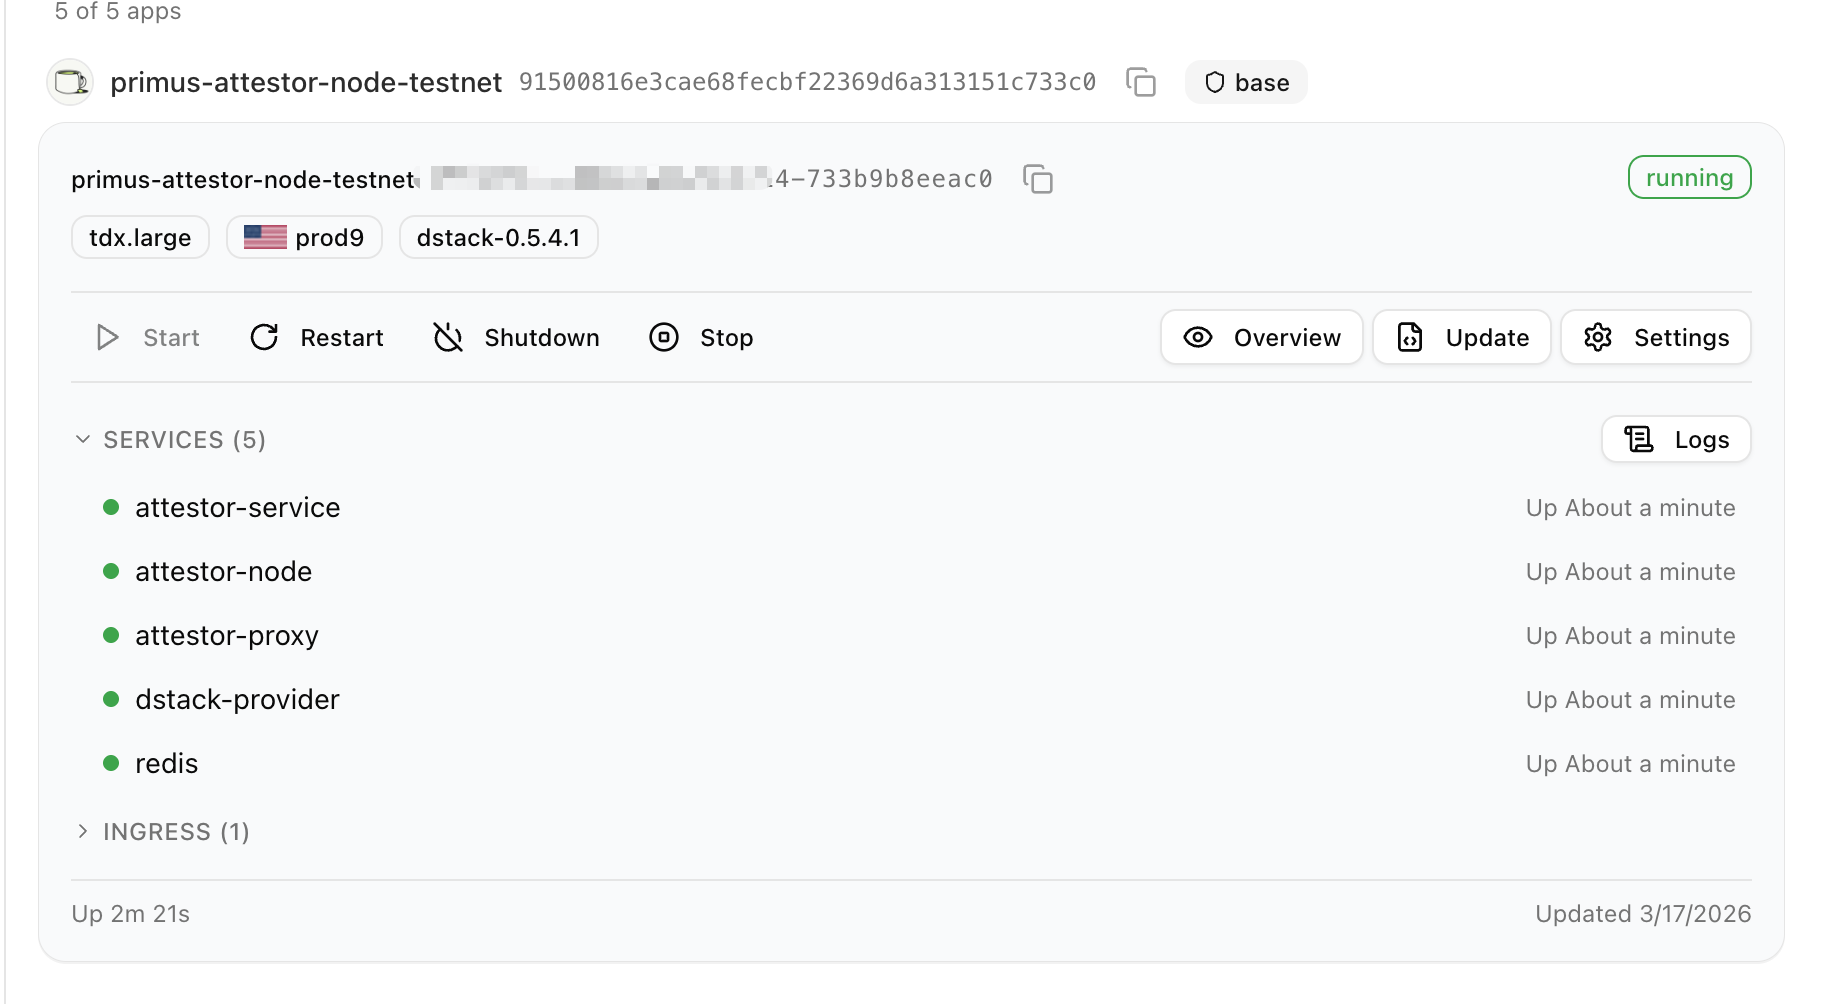Click the running status badge

pos(1689,178)
